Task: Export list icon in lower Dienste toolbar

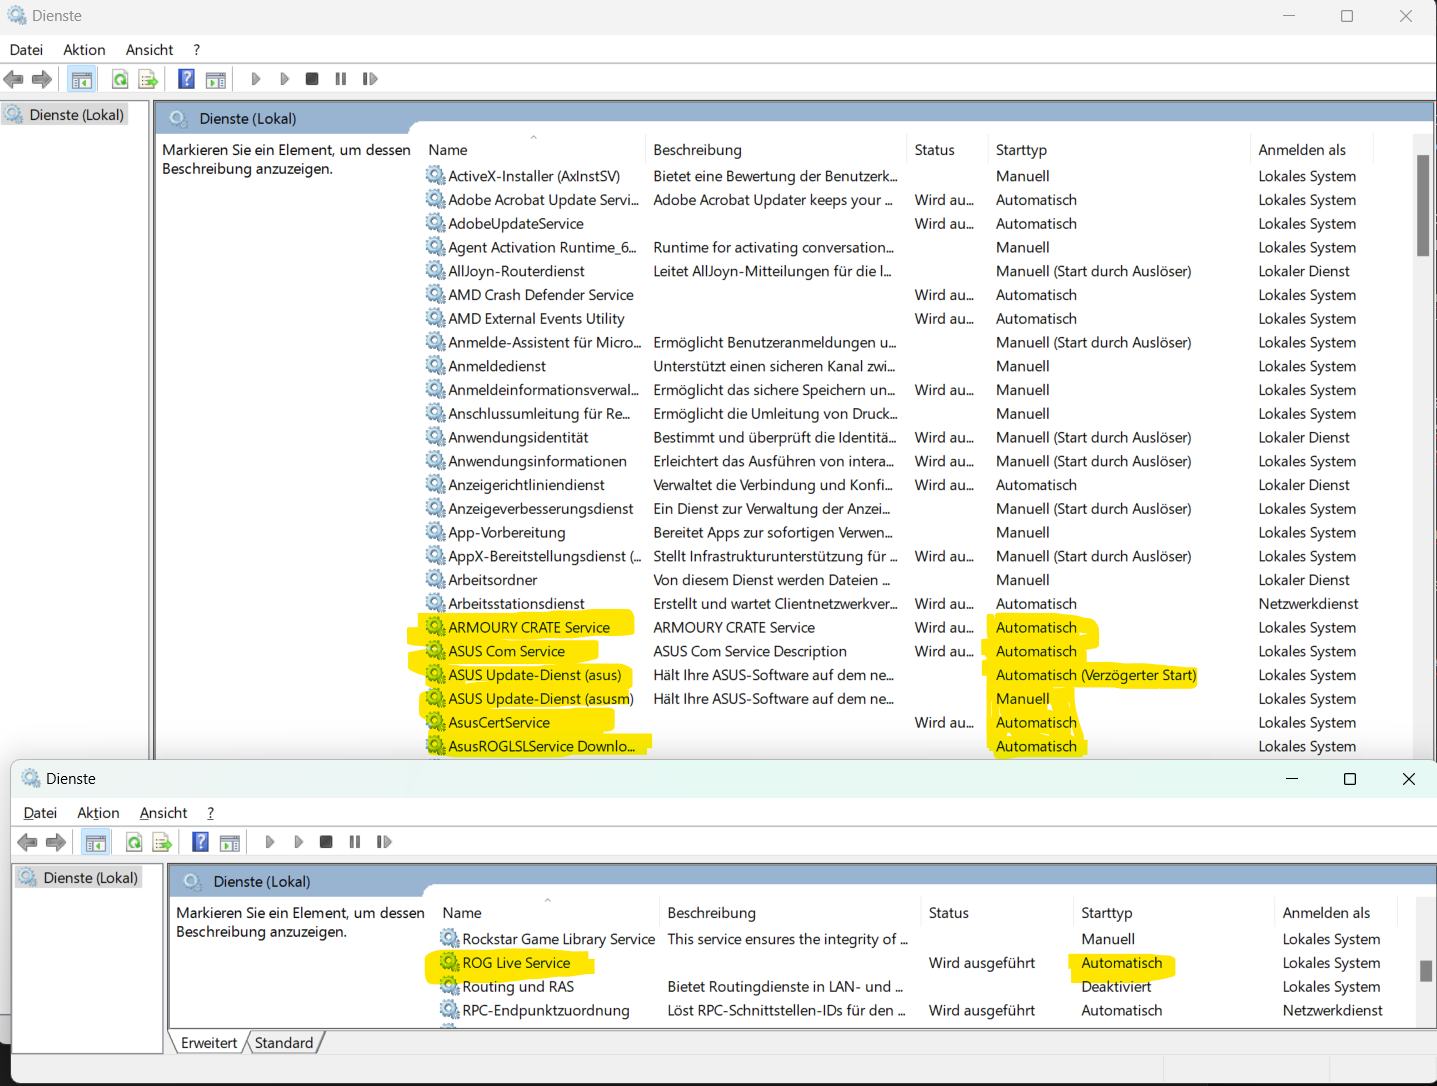Action: point(162,842)
